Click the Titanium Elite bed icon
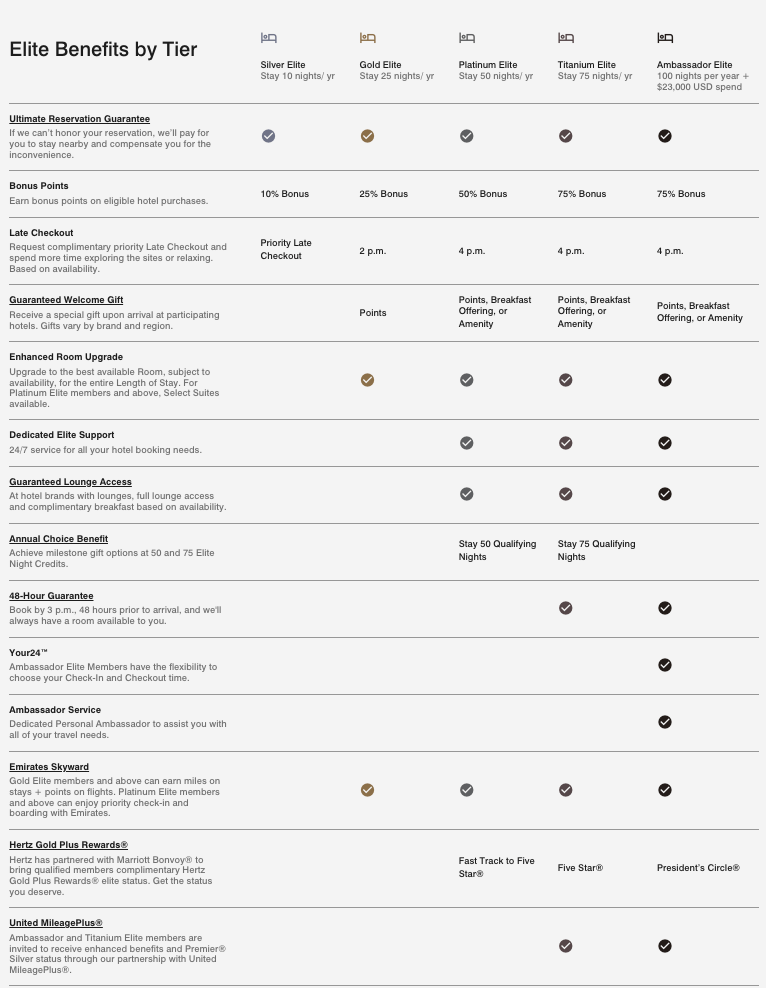 point(566,38)
